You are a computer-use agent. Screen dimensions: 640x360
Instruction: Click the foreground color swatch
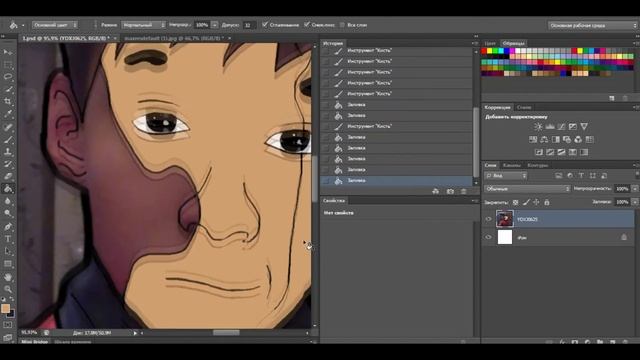tap(5, 309)
